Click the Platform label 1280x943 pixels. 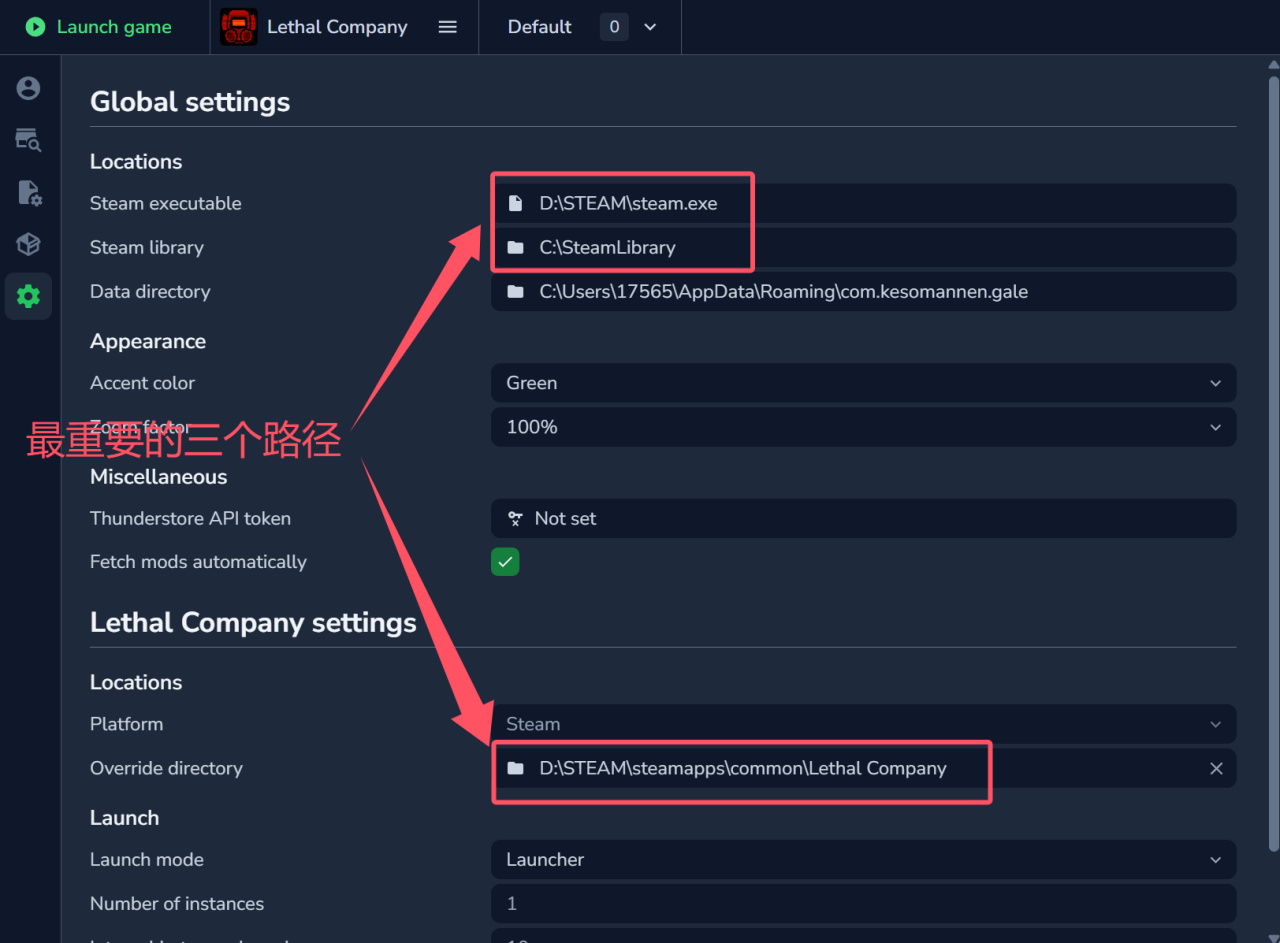(126, 724)
